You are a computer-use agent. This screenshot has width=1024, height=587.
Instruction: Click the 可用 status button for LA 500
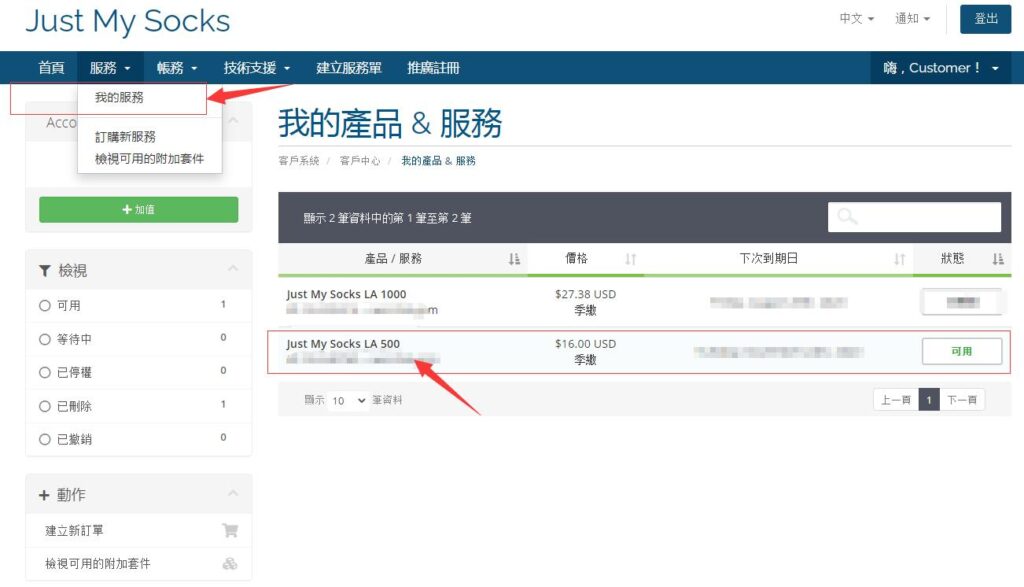(962, 351)
